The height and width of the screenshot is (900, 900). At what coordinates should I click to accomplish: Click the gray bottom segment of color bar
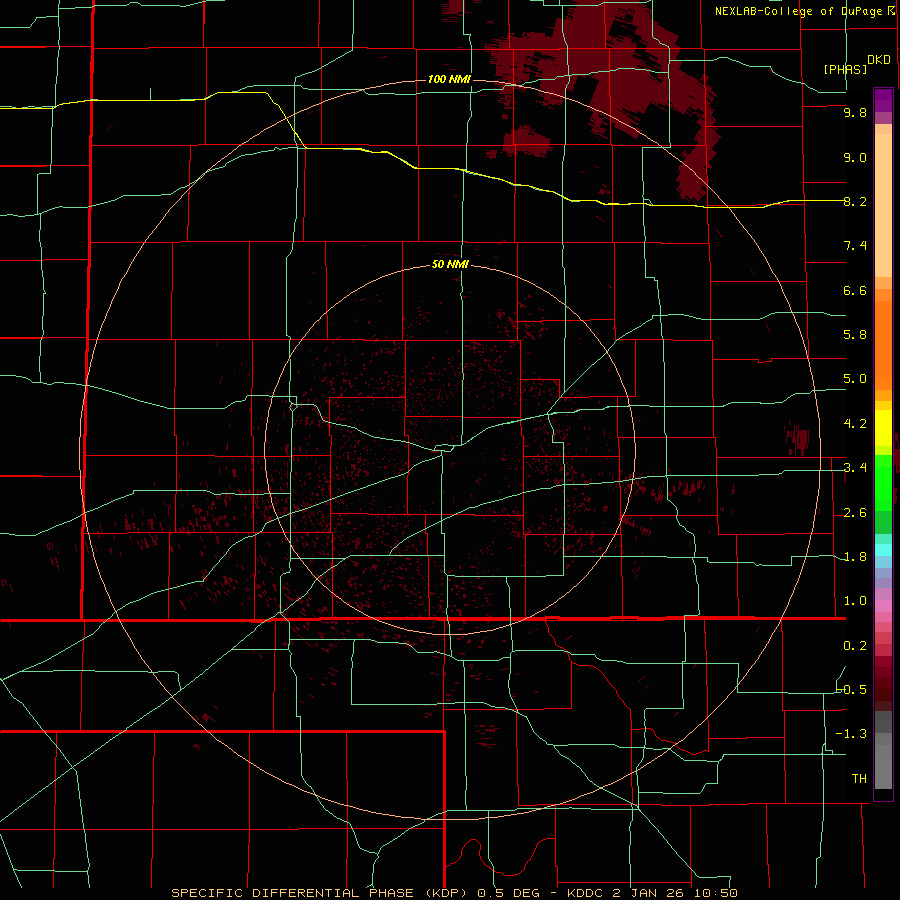coord(883,766)
